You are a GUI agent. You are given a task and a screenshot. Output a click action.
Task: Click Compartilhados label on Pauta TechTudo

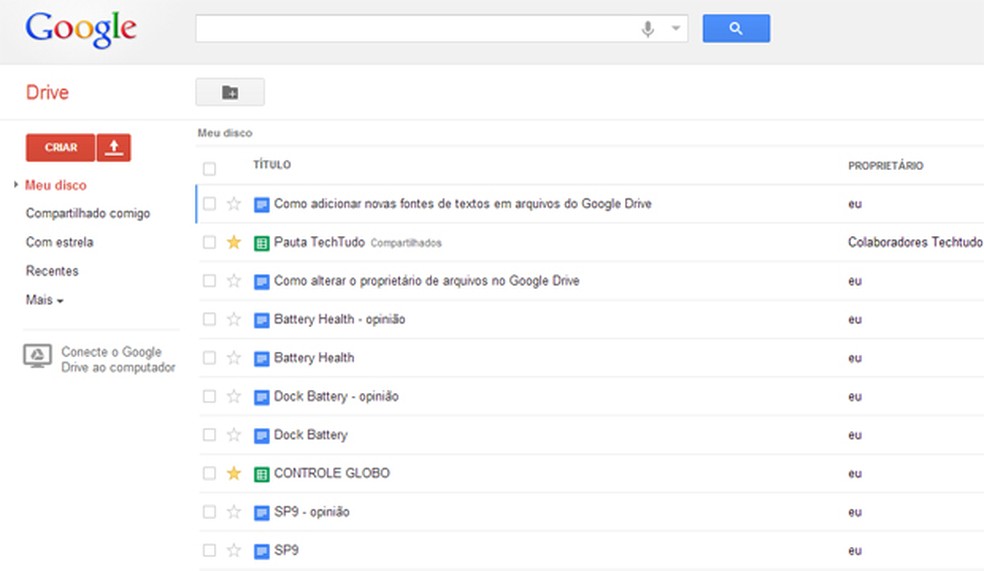click(x=406, y=243)
